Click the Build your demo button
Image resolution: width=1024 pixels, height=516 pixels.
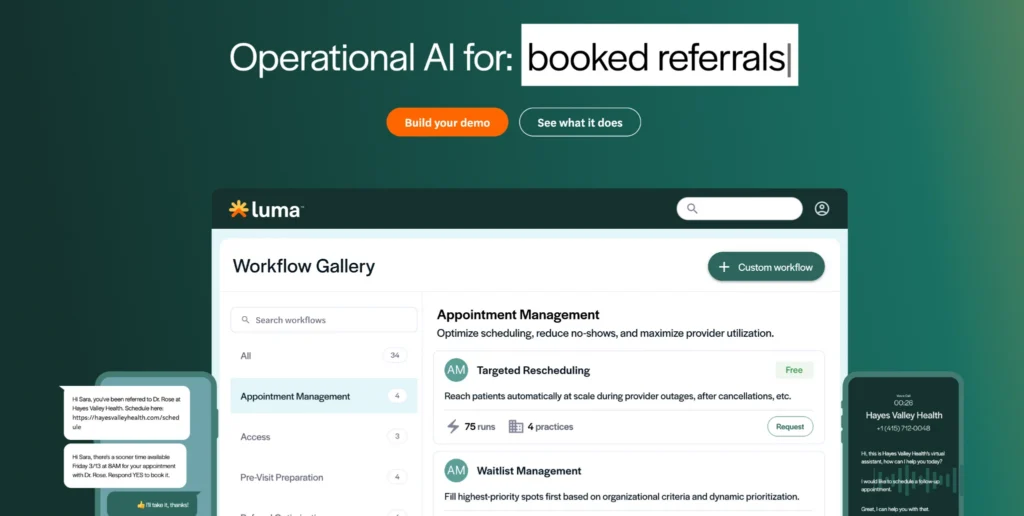pos(447,122)
